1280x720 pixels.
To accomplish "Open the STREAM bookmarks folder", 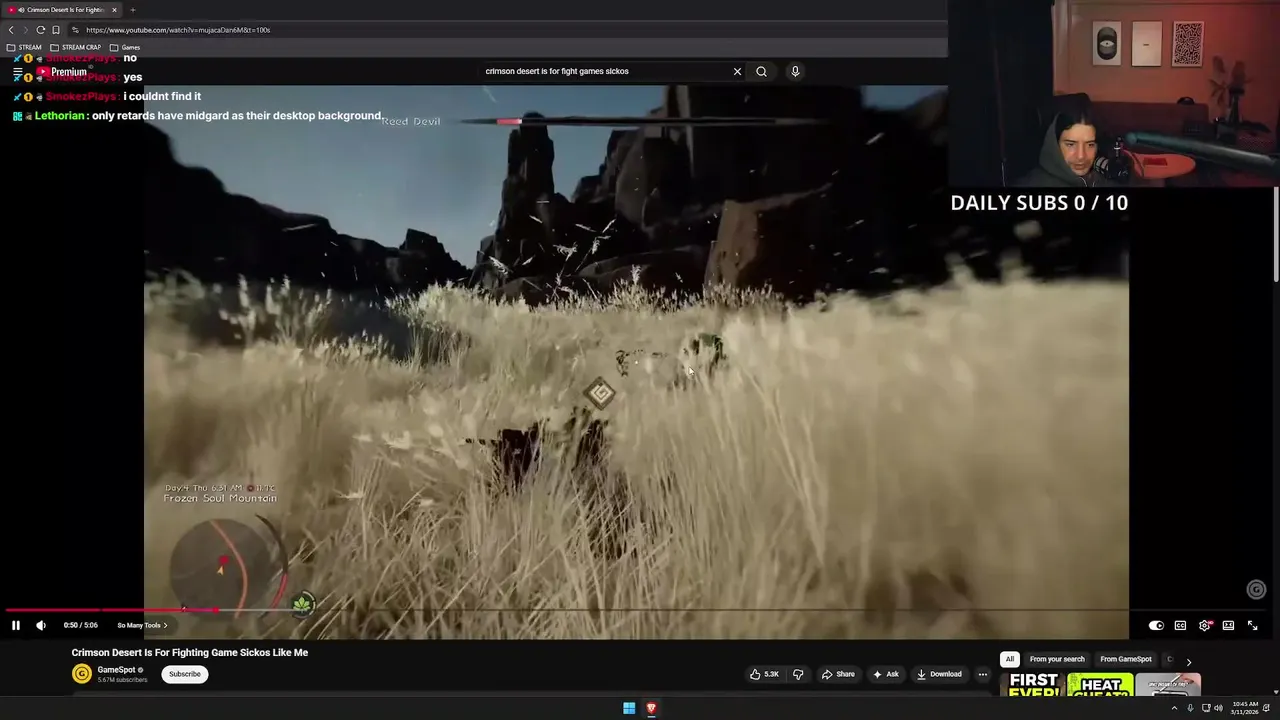I will point(24,47).
